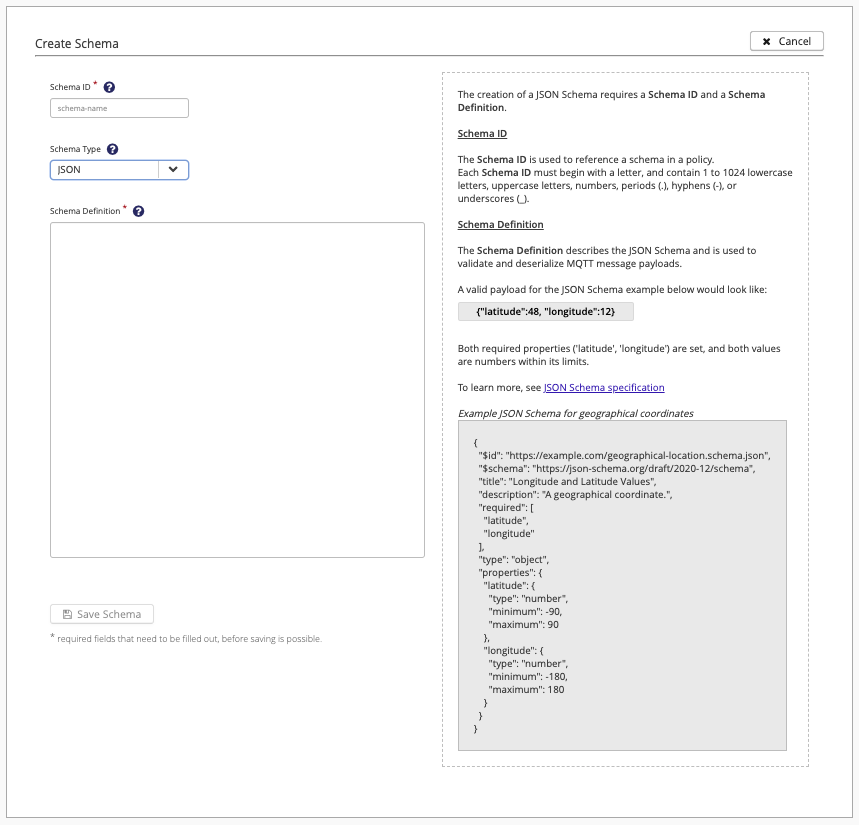Click the Create Schema page title
This screenshot has width=859, height=825.
[77, 43]
